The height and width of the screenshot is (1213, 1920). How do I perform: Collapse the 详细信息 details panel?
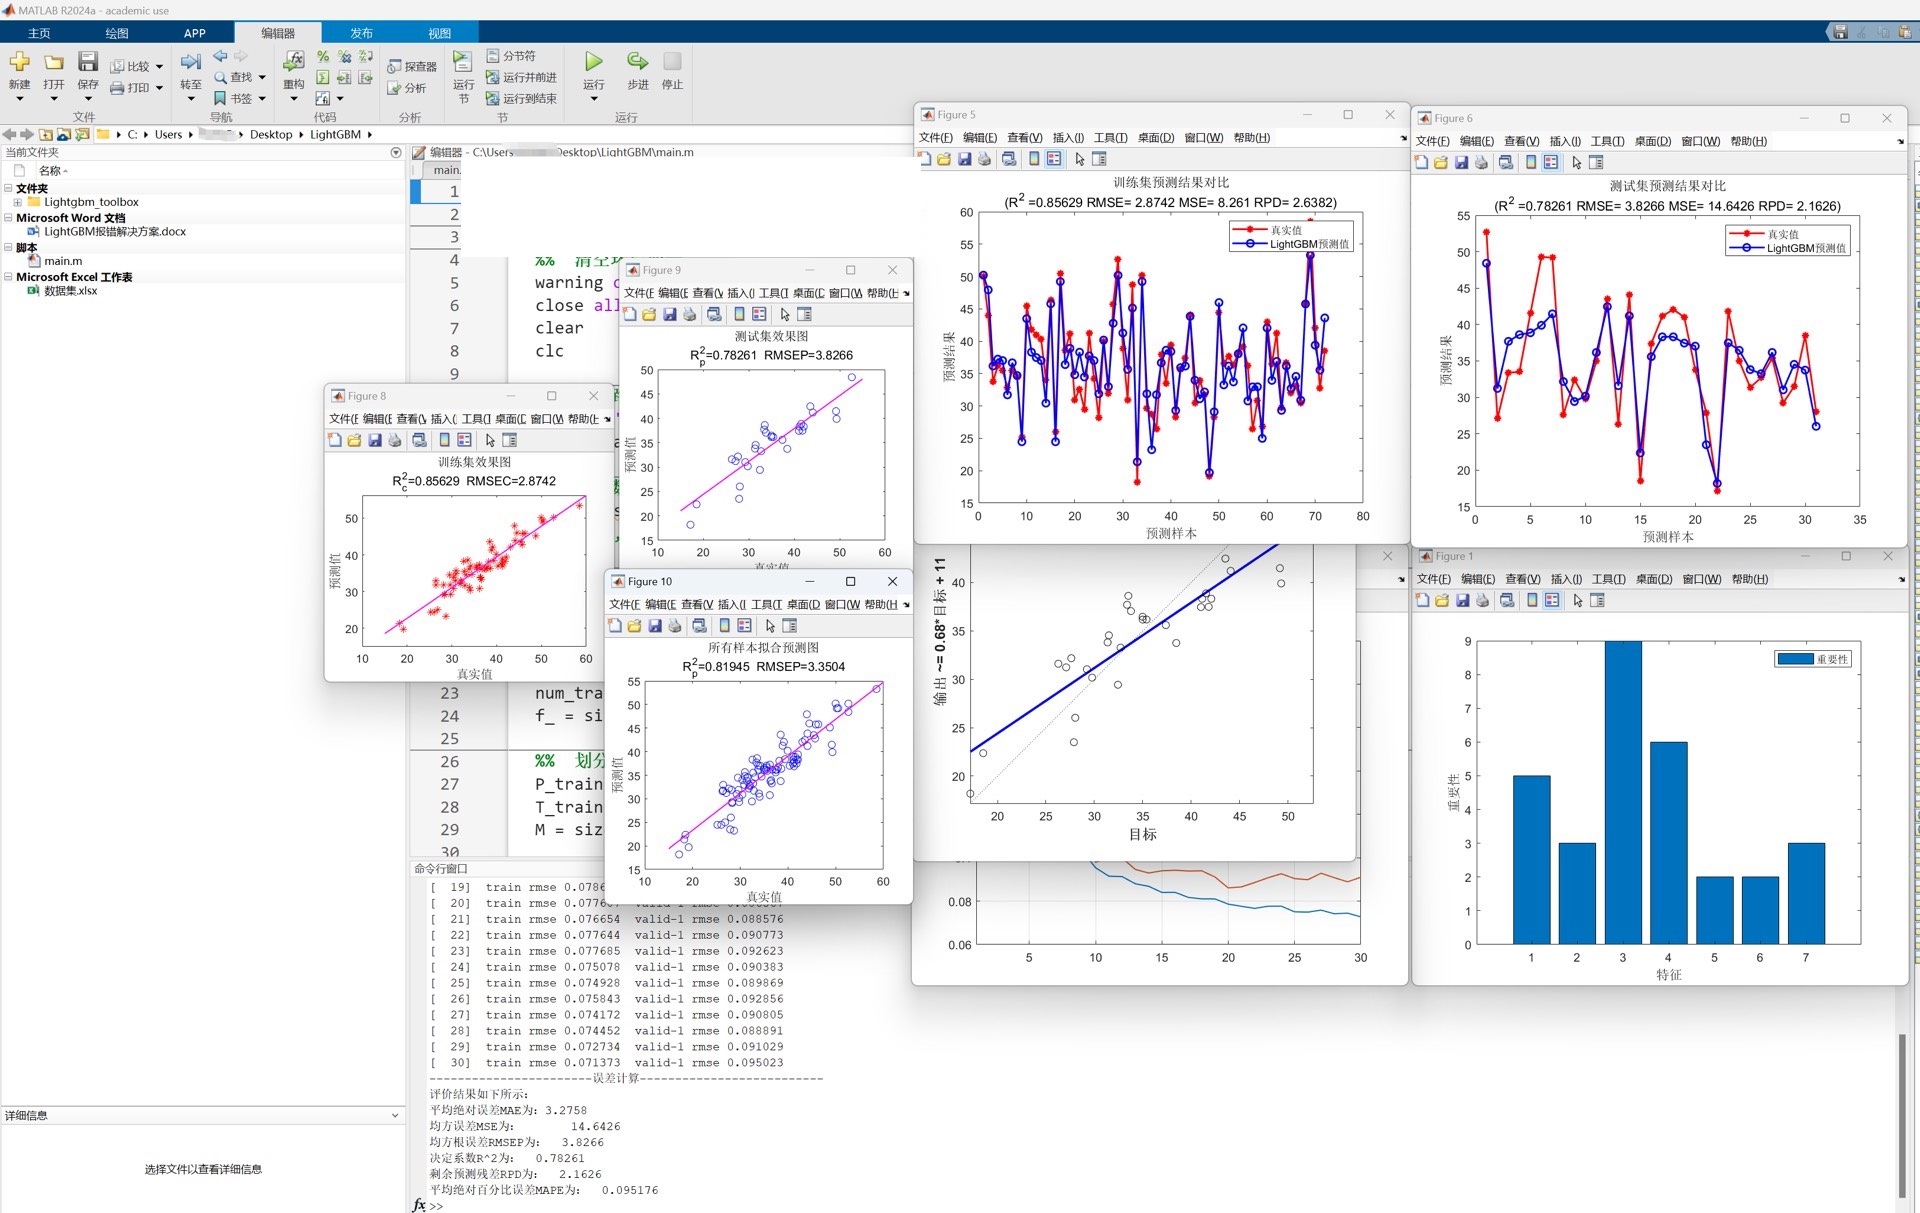395,1115
